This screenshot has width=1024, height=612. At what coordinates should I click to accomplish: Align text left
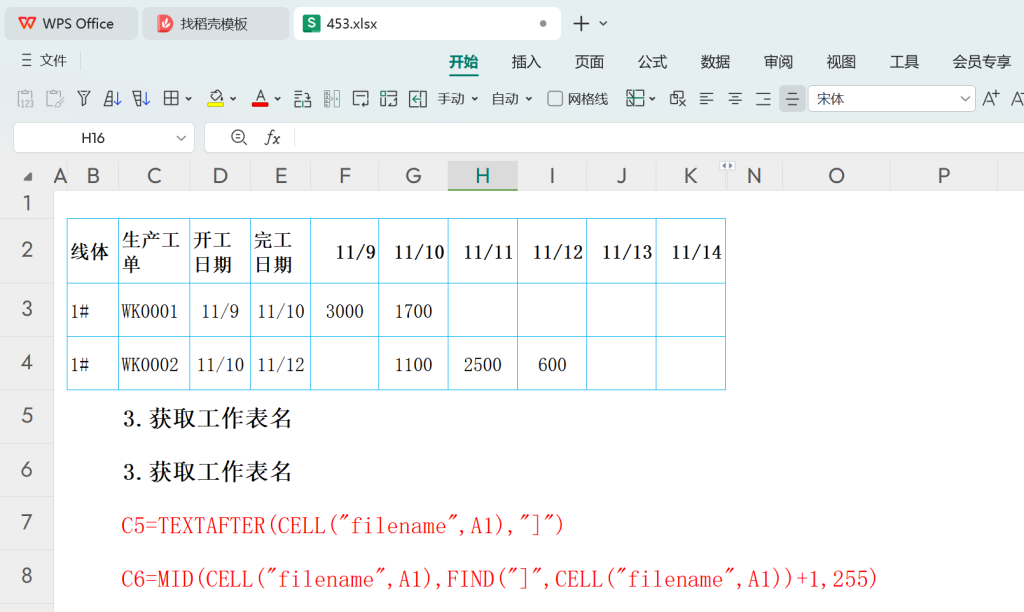click(707, 99)
